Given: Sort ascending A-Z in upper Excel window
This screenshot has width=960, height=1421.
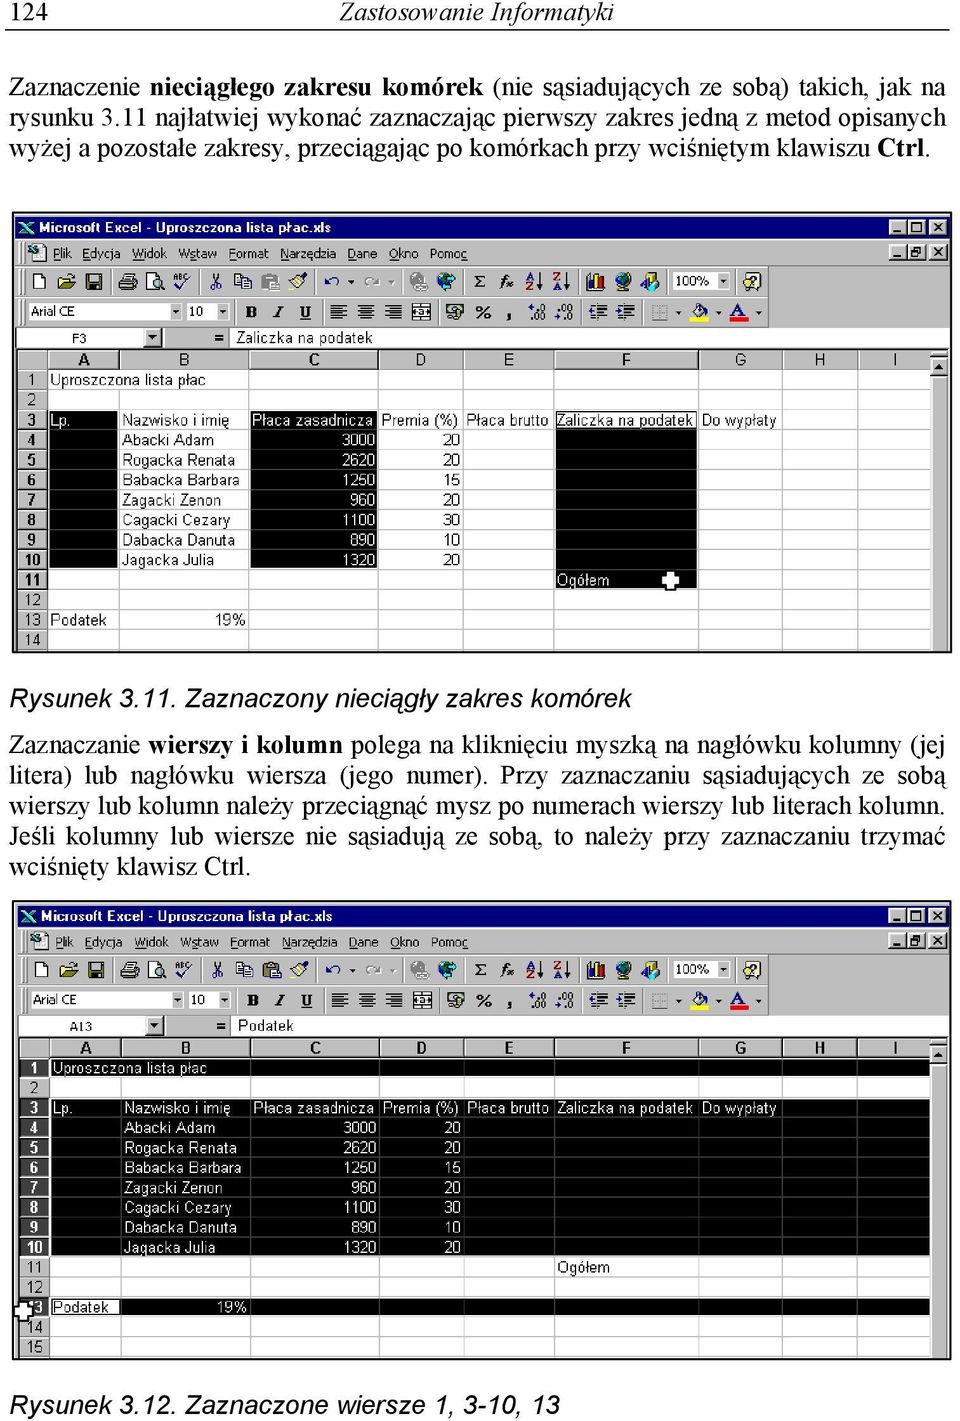Looking at the screenshot, I should 533,282.
